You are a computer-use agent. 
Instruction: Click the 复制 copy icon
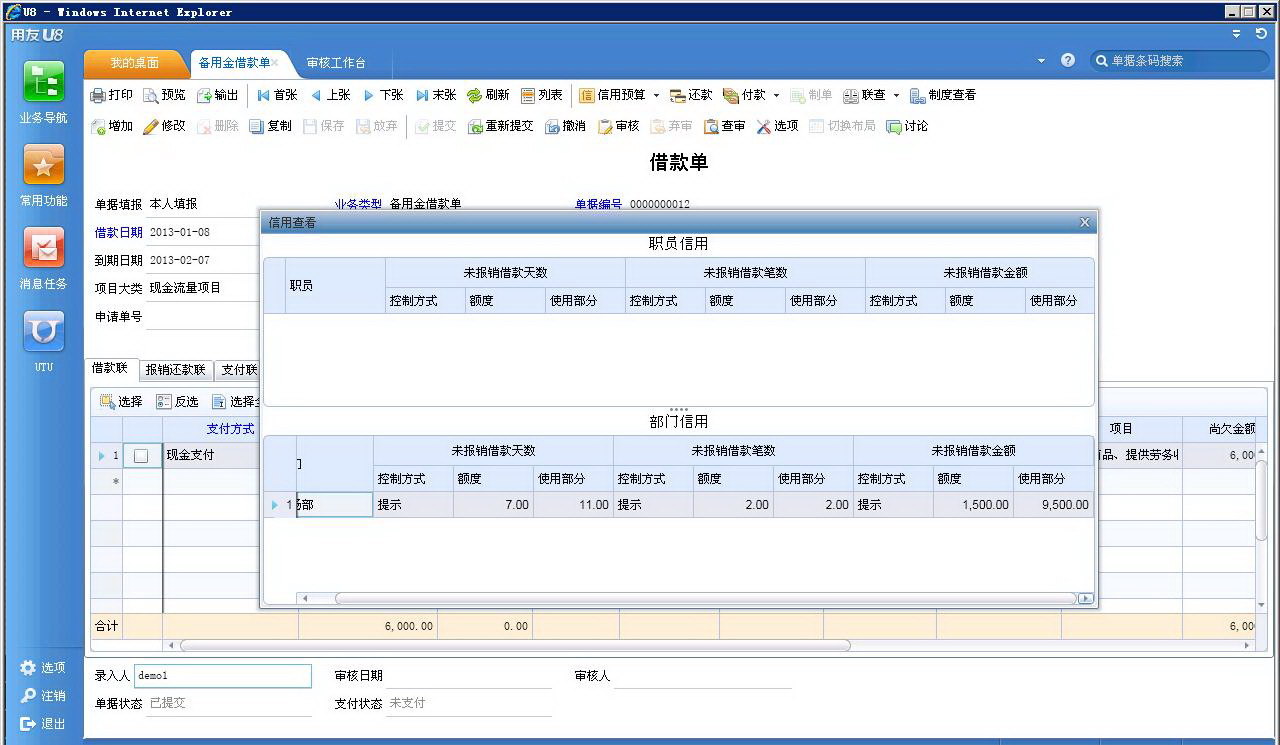coord(257,127)
